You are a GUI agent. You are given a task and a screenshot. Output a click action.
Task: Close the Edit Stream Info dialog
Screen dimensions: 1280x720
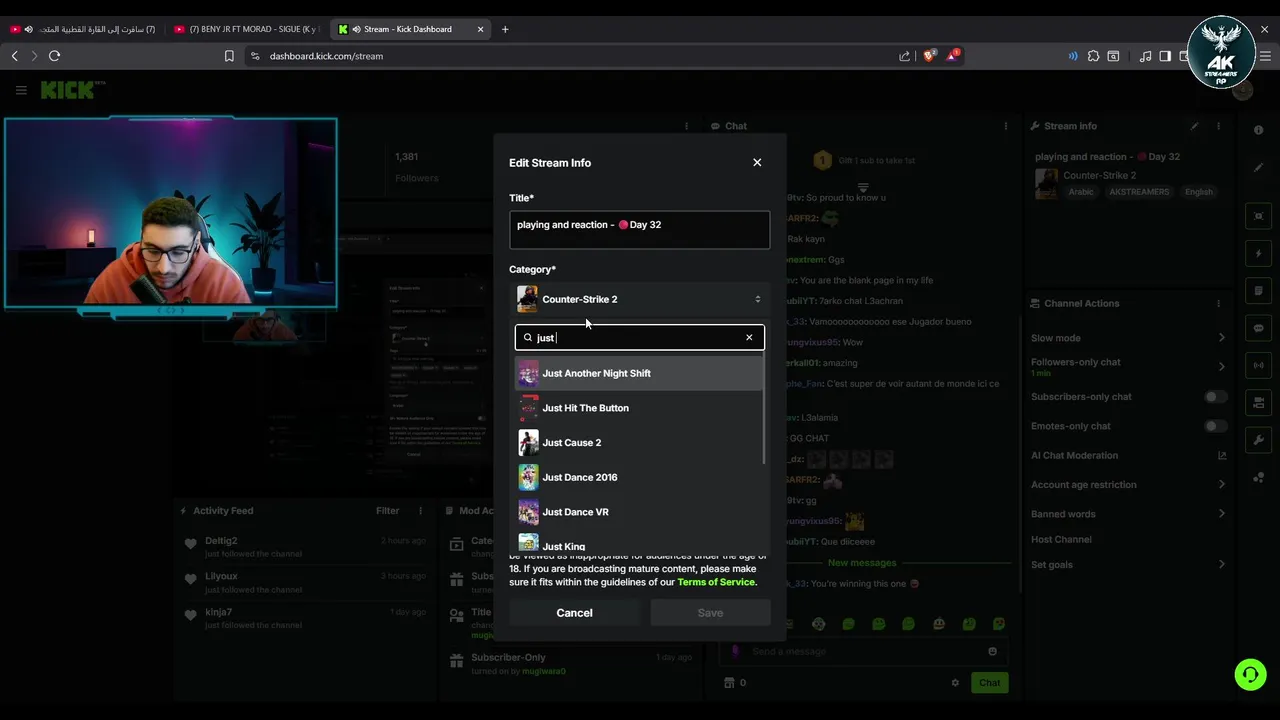click(x=757, y=162)
